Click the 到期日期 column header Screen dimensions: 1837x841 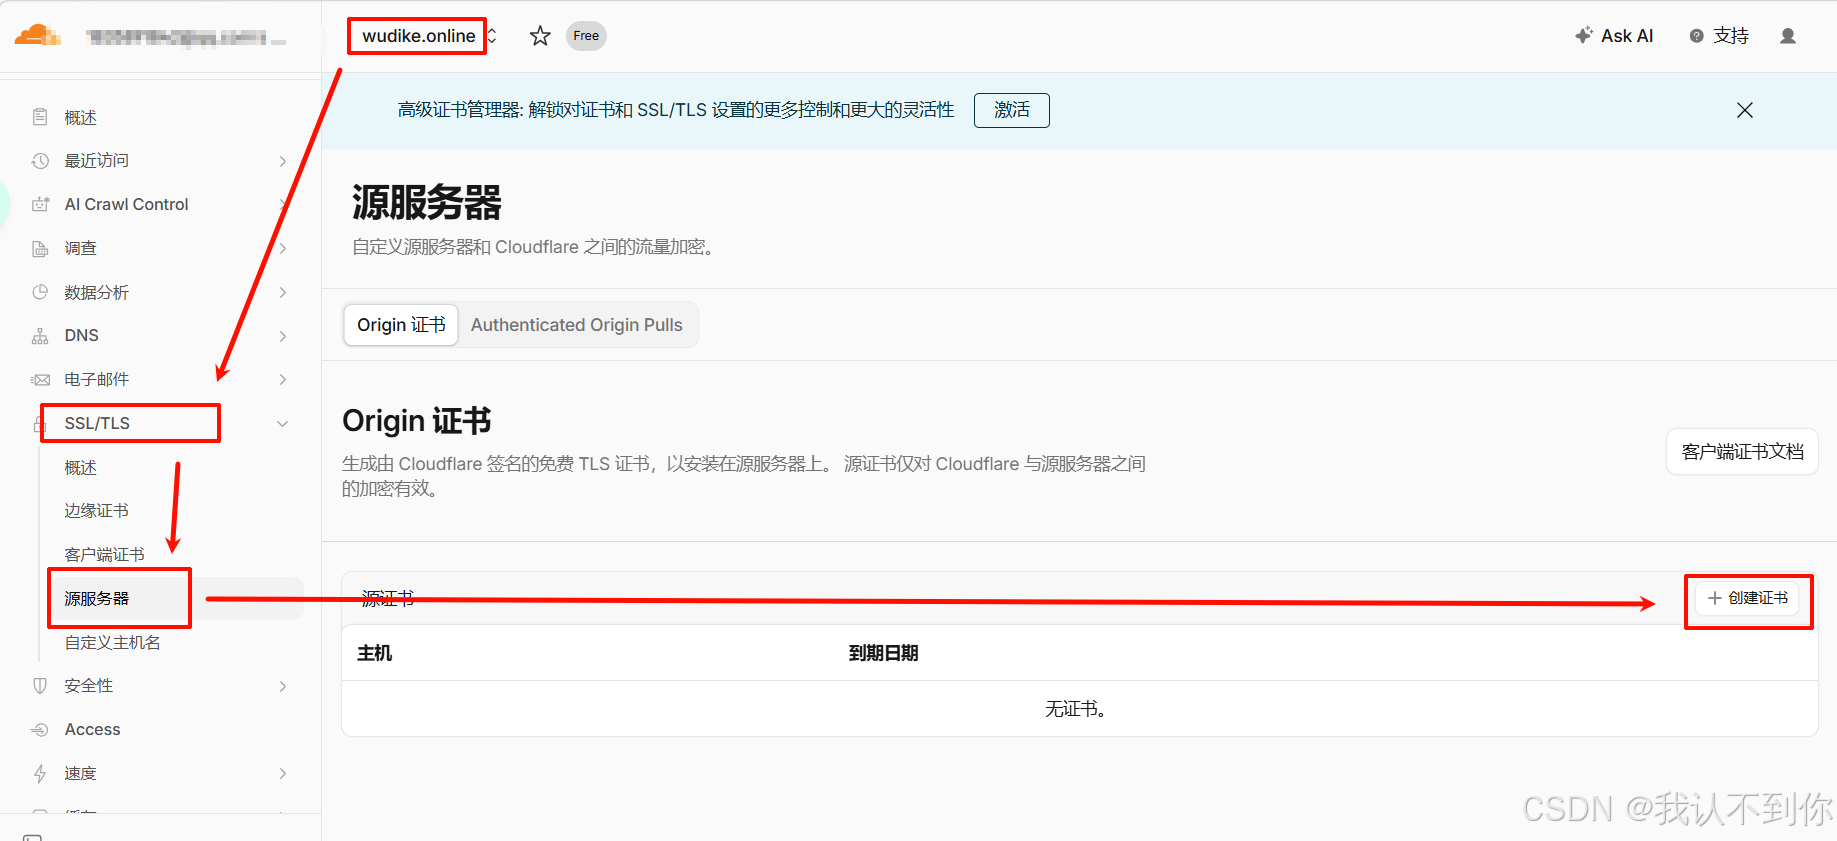coord(884,653)
